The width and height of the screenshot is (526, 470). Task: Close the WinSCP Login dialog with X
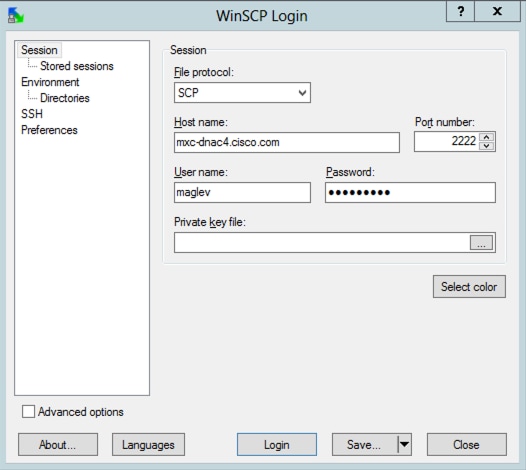pyautogui.click(x=497, y=11)
